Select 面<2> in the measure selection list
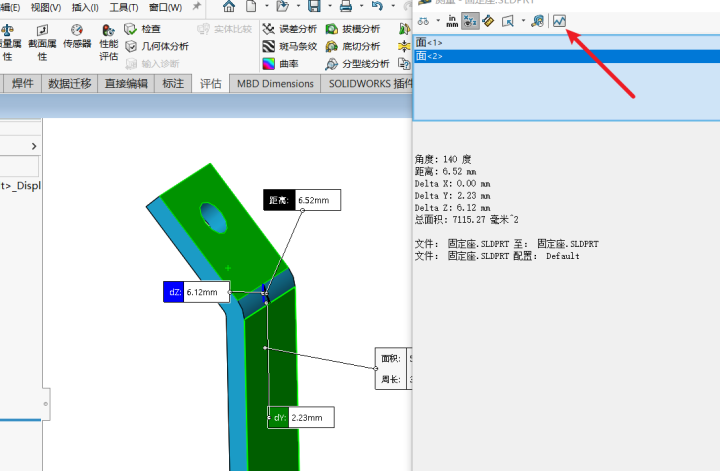This screenshot has width=720, height=471. [x=567, y=56]
